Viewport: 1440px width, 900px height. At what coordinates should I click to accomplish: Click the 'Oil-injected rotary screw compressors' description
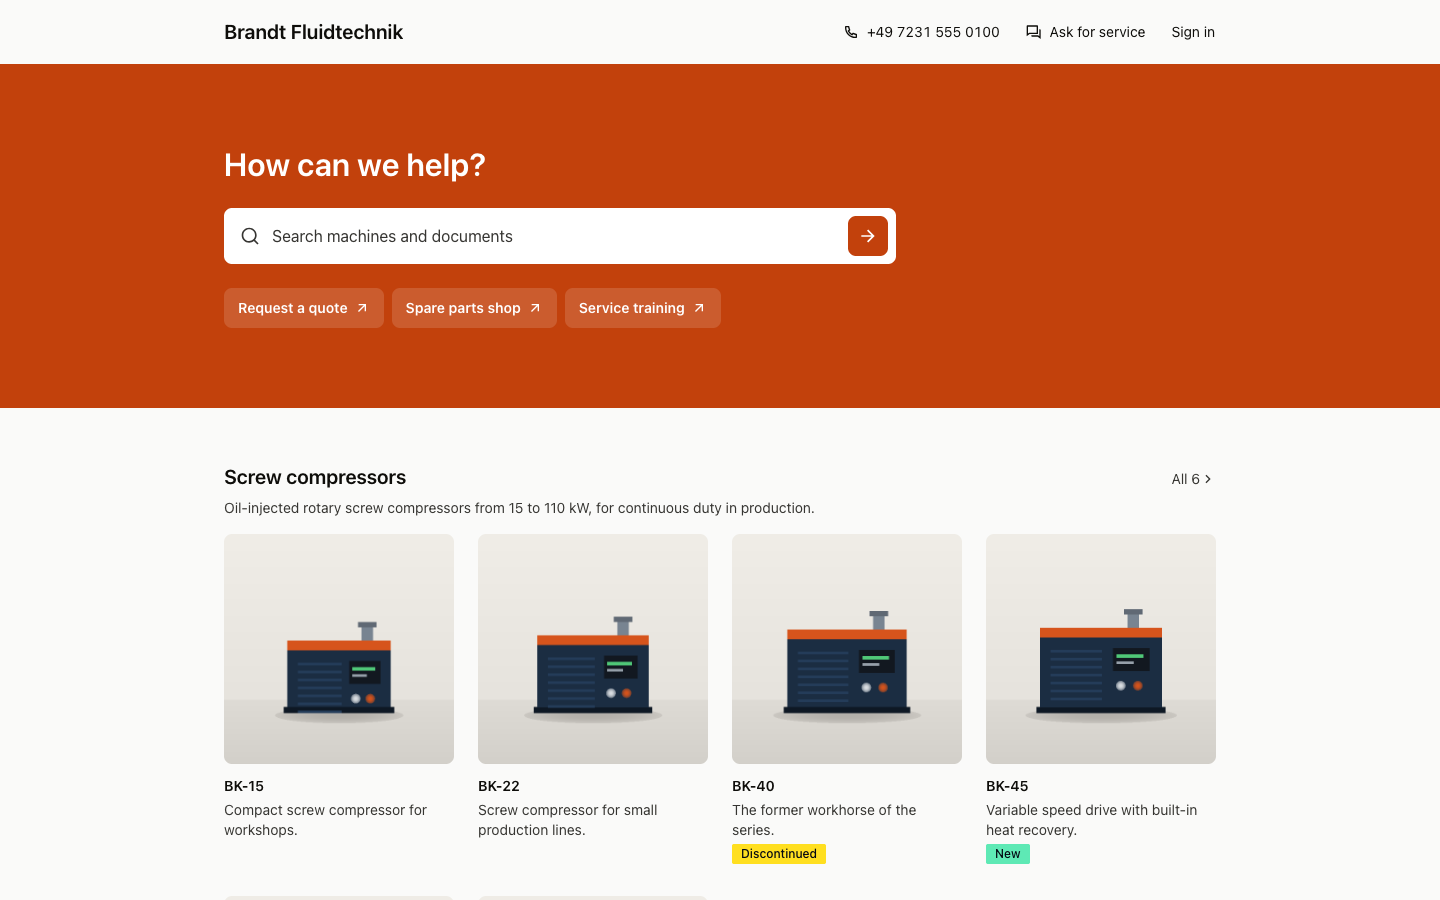pos(519,508)
